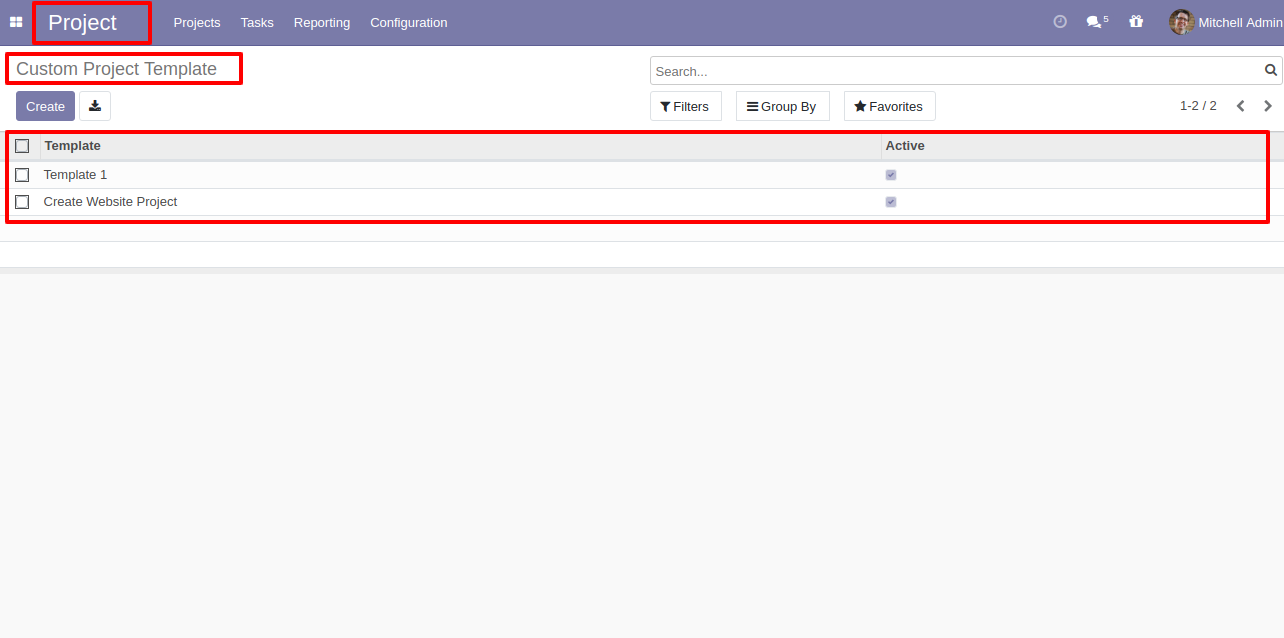Toggle Active checkbox for Create Website Project
The image size is (1284, 638).
[x=891, y=202]
